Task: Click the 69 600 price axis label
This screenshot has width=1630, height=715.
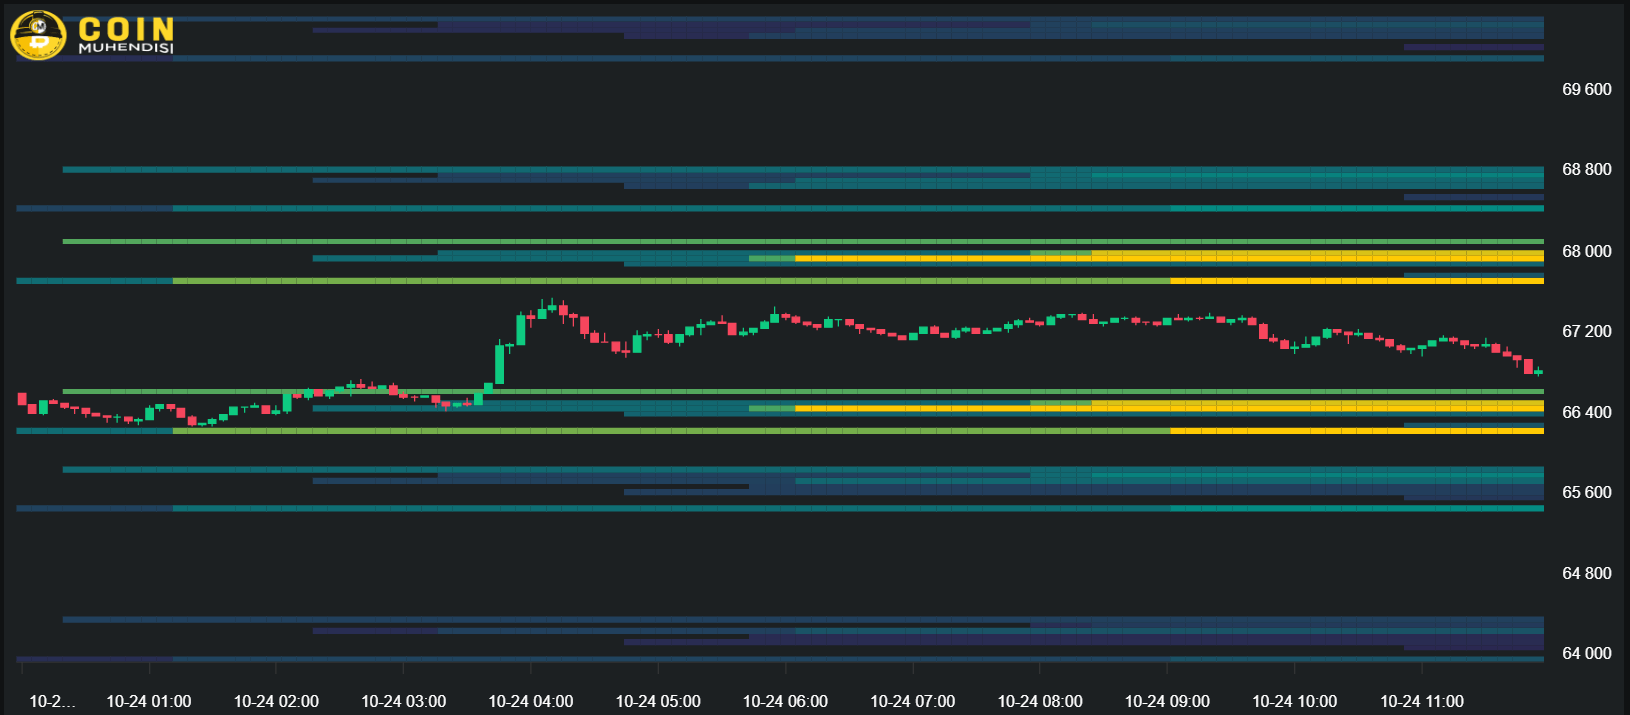Action: pos(1586,90)
